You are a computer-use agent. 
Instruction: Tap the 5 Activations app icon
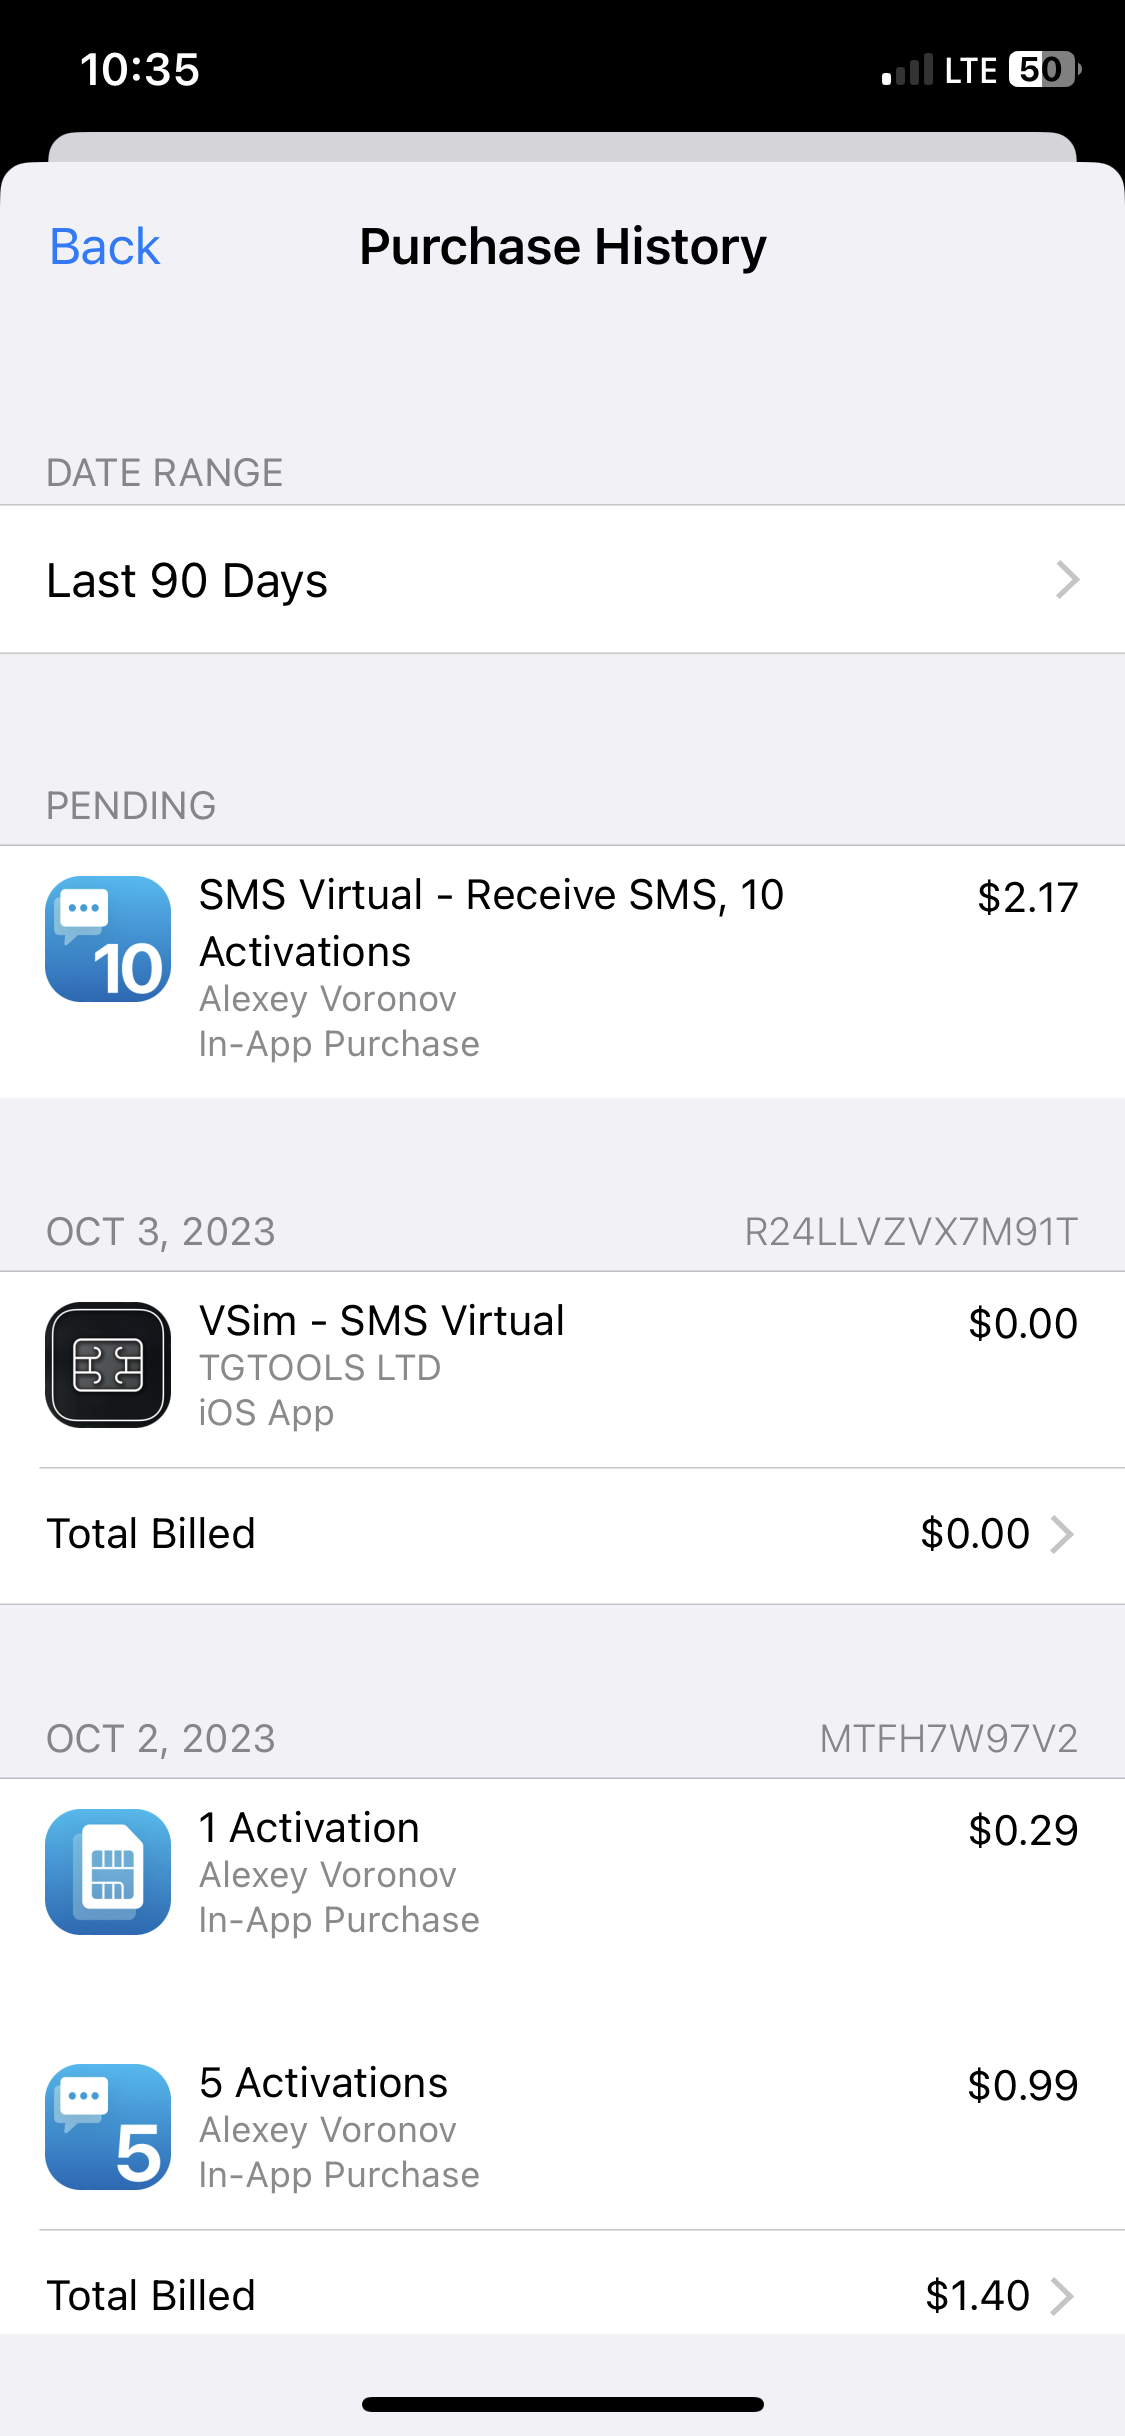click(x=108, y=2127)
